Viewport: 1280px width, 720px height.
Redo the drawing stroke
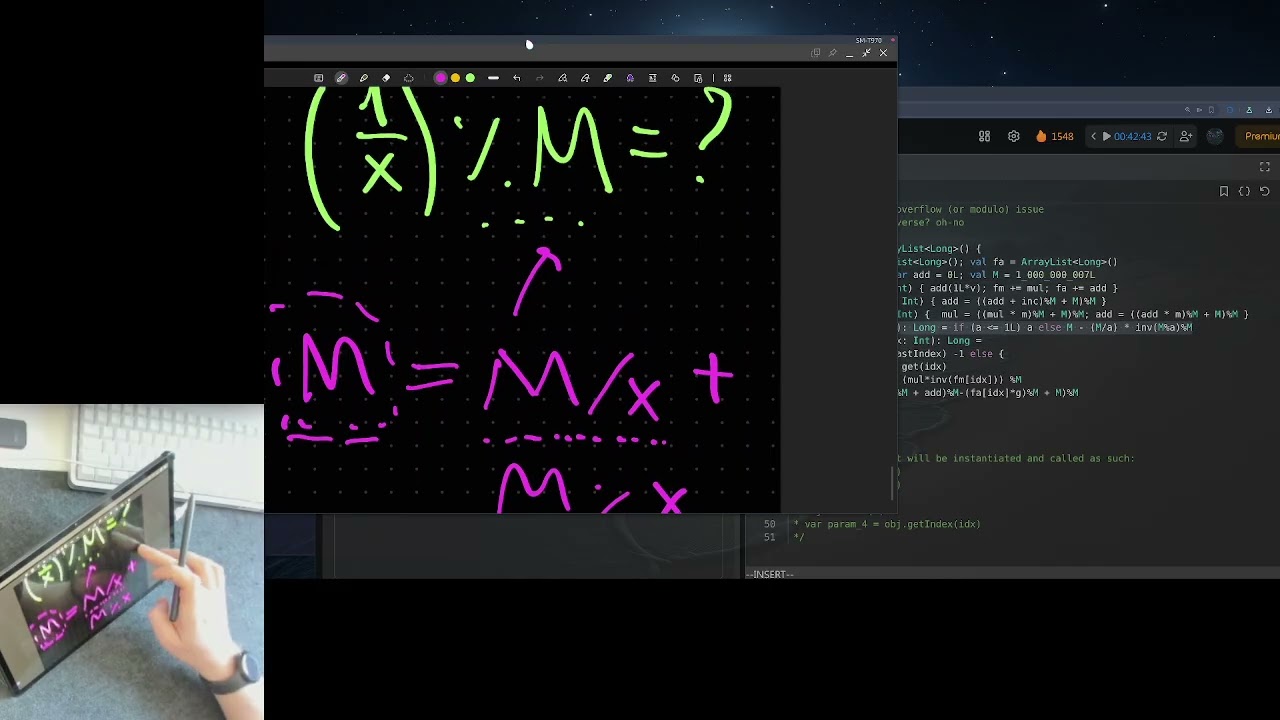pos(540,78)
